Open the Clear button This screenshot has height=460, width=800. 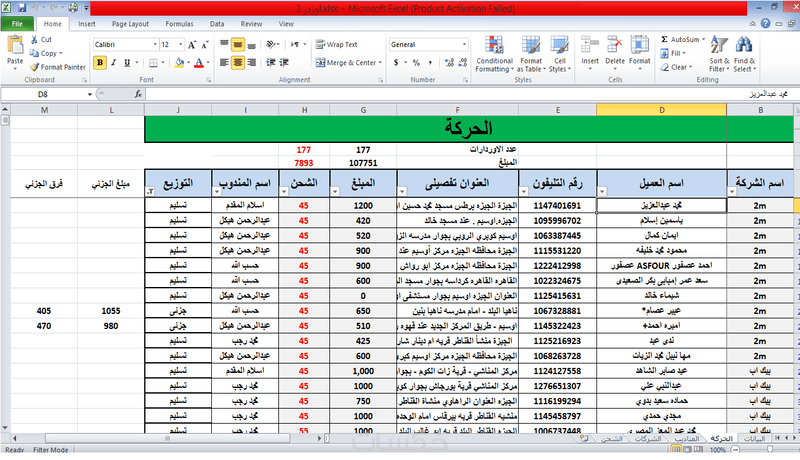(x=676, y=67)
